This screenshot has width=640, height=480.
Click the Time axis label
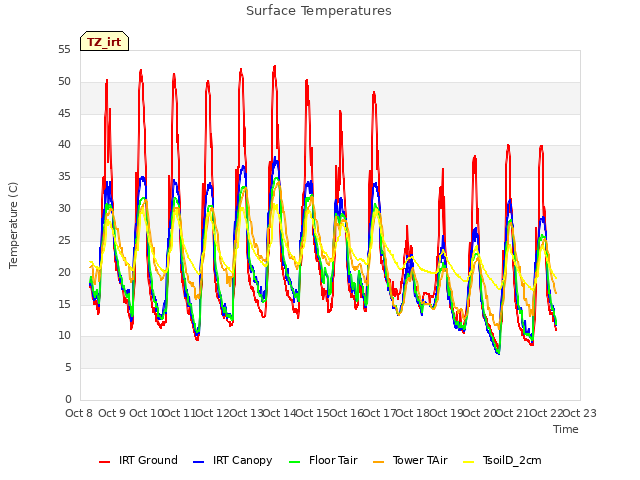566,429
